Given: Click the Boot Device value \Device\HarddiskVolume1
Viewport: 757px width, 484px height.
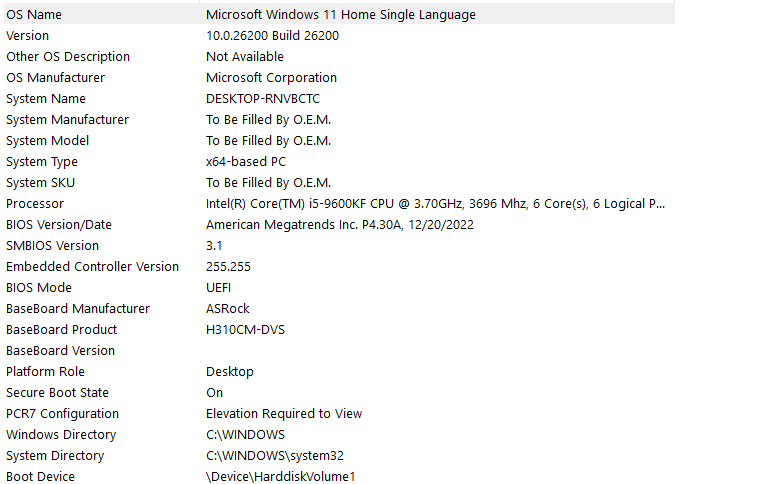Looking at the screenshot, I should (280, 477).
